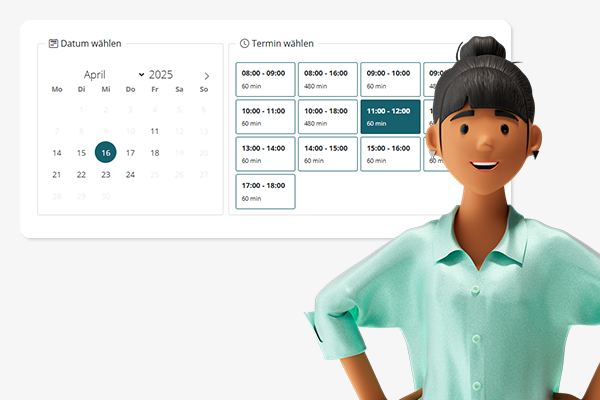Click the highlighted 11:00 - 12:00 slot
The height and width of the screenshot is (400, 600).
[390, 117]
